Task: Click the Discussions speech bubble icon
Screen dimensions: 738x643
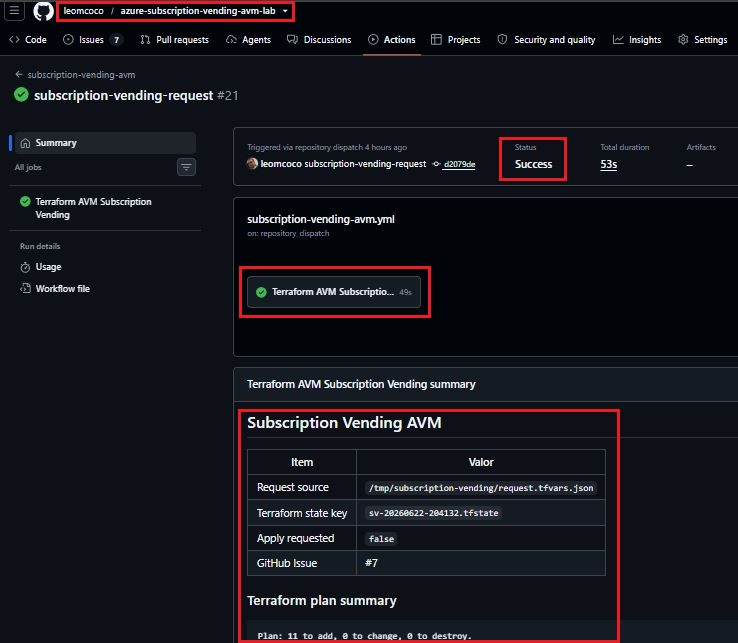Action: tap(292, 40)
